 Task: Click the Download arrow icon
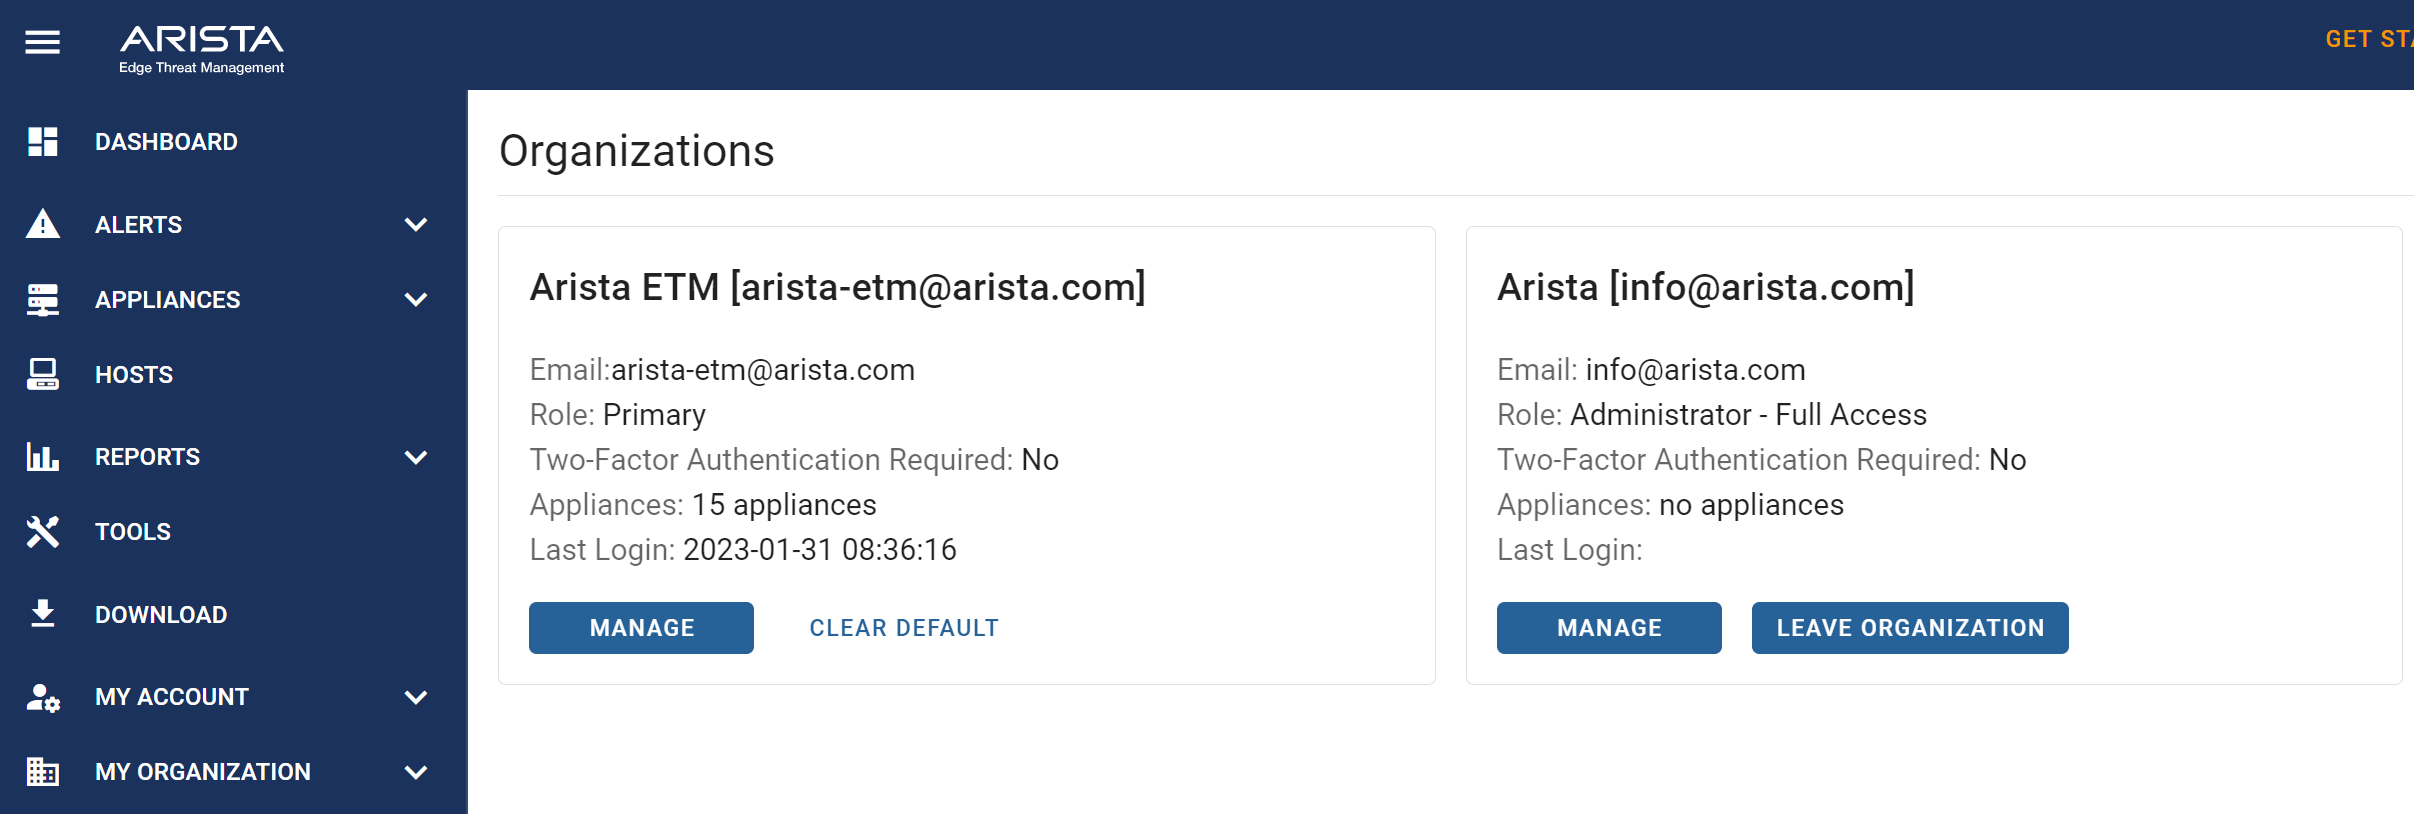[43, 614]
